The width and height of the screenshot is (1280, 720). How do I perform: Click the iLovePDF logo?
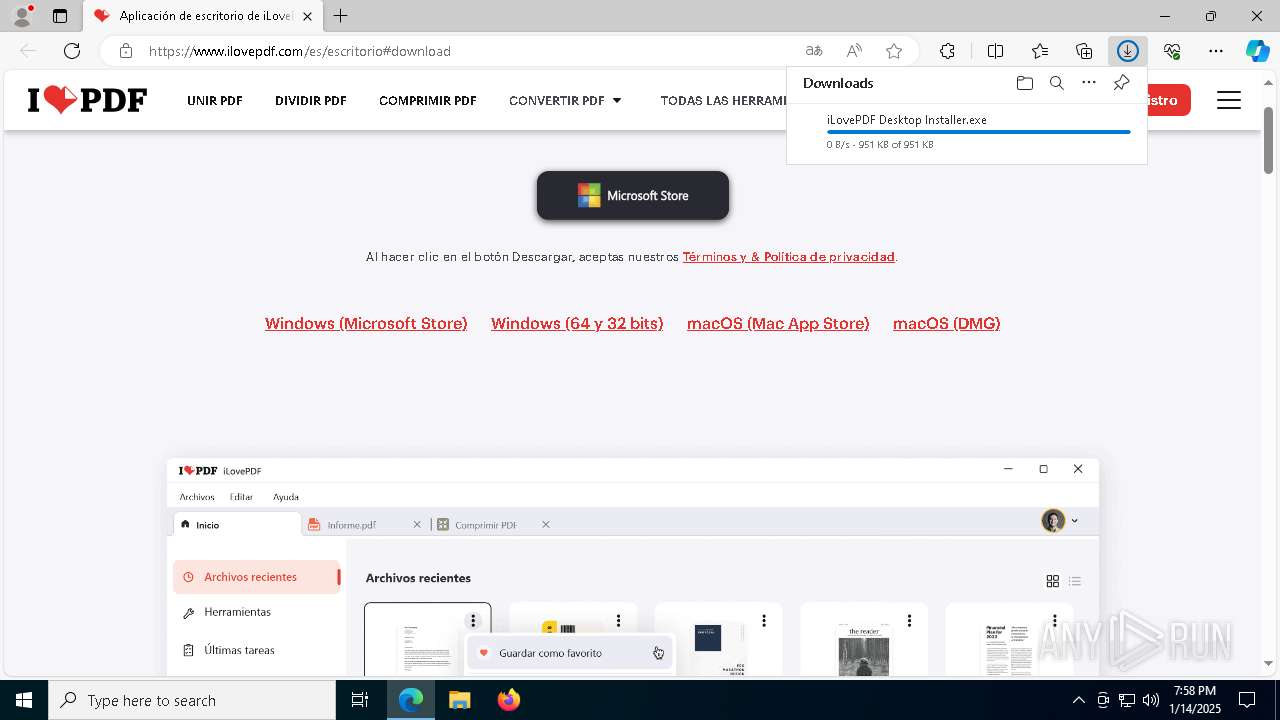(87, 100)
